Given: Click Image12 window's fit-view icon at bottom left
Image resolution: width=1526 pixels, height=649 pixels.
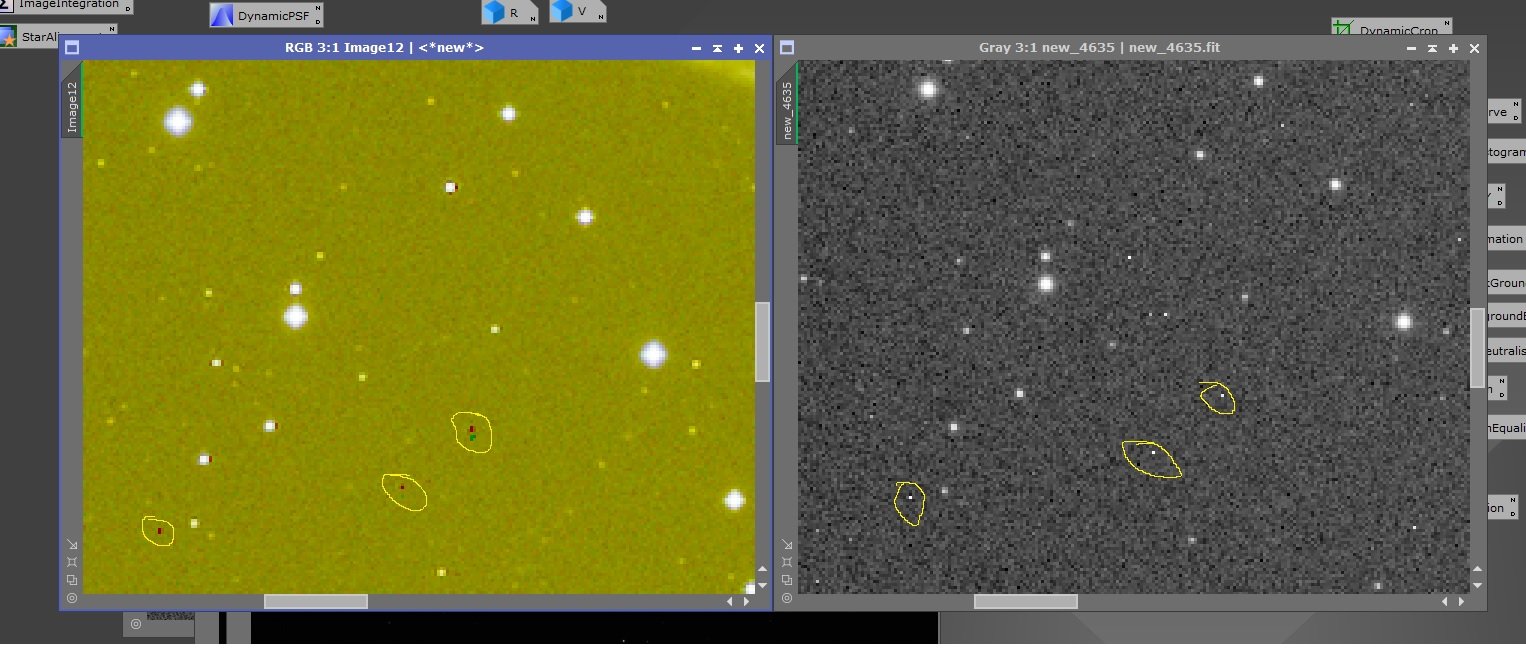Looking at the screenshot, I should (x=72, y=544).
